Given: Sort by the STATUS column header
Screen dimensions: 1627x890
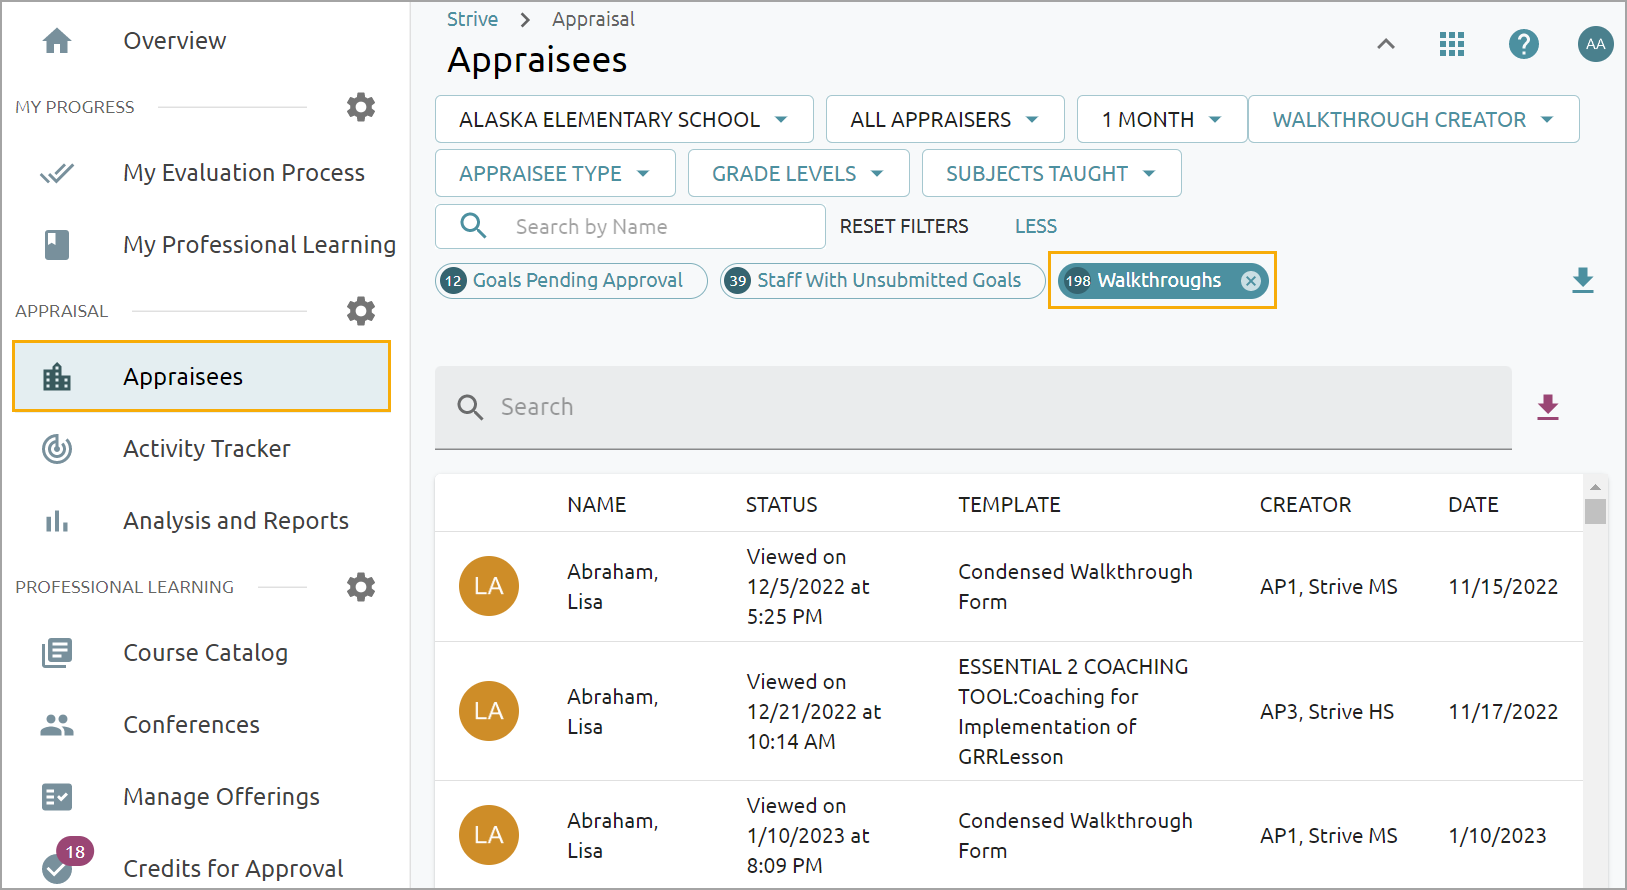Looking at the screenshot, I should pos(782,505).
